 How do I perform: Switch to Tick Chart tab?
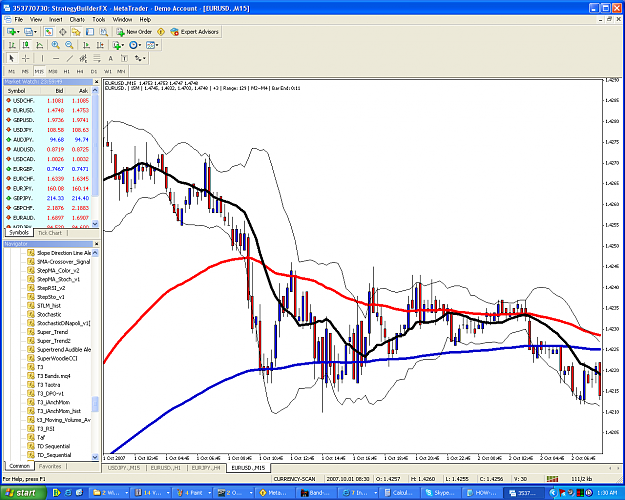coord(50,233)
